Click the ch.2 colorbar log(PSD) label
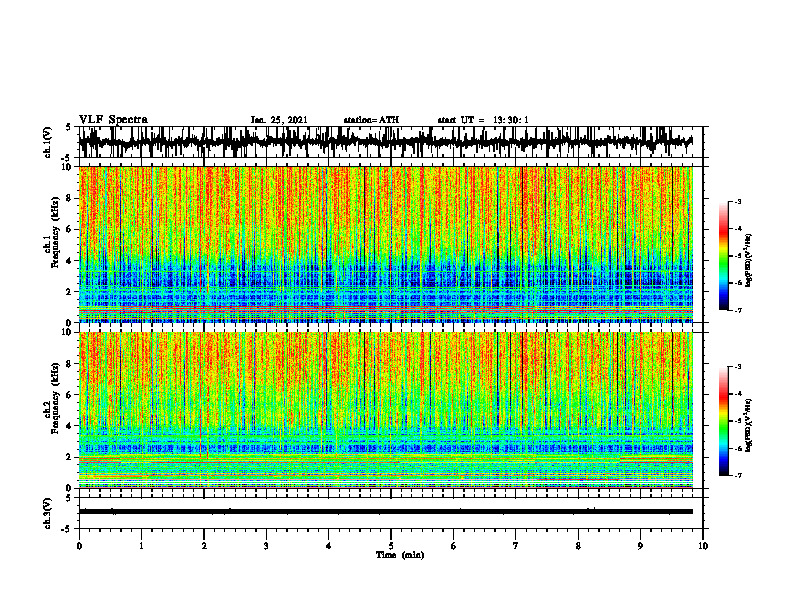The image size is (792, 612). [749, 425]
